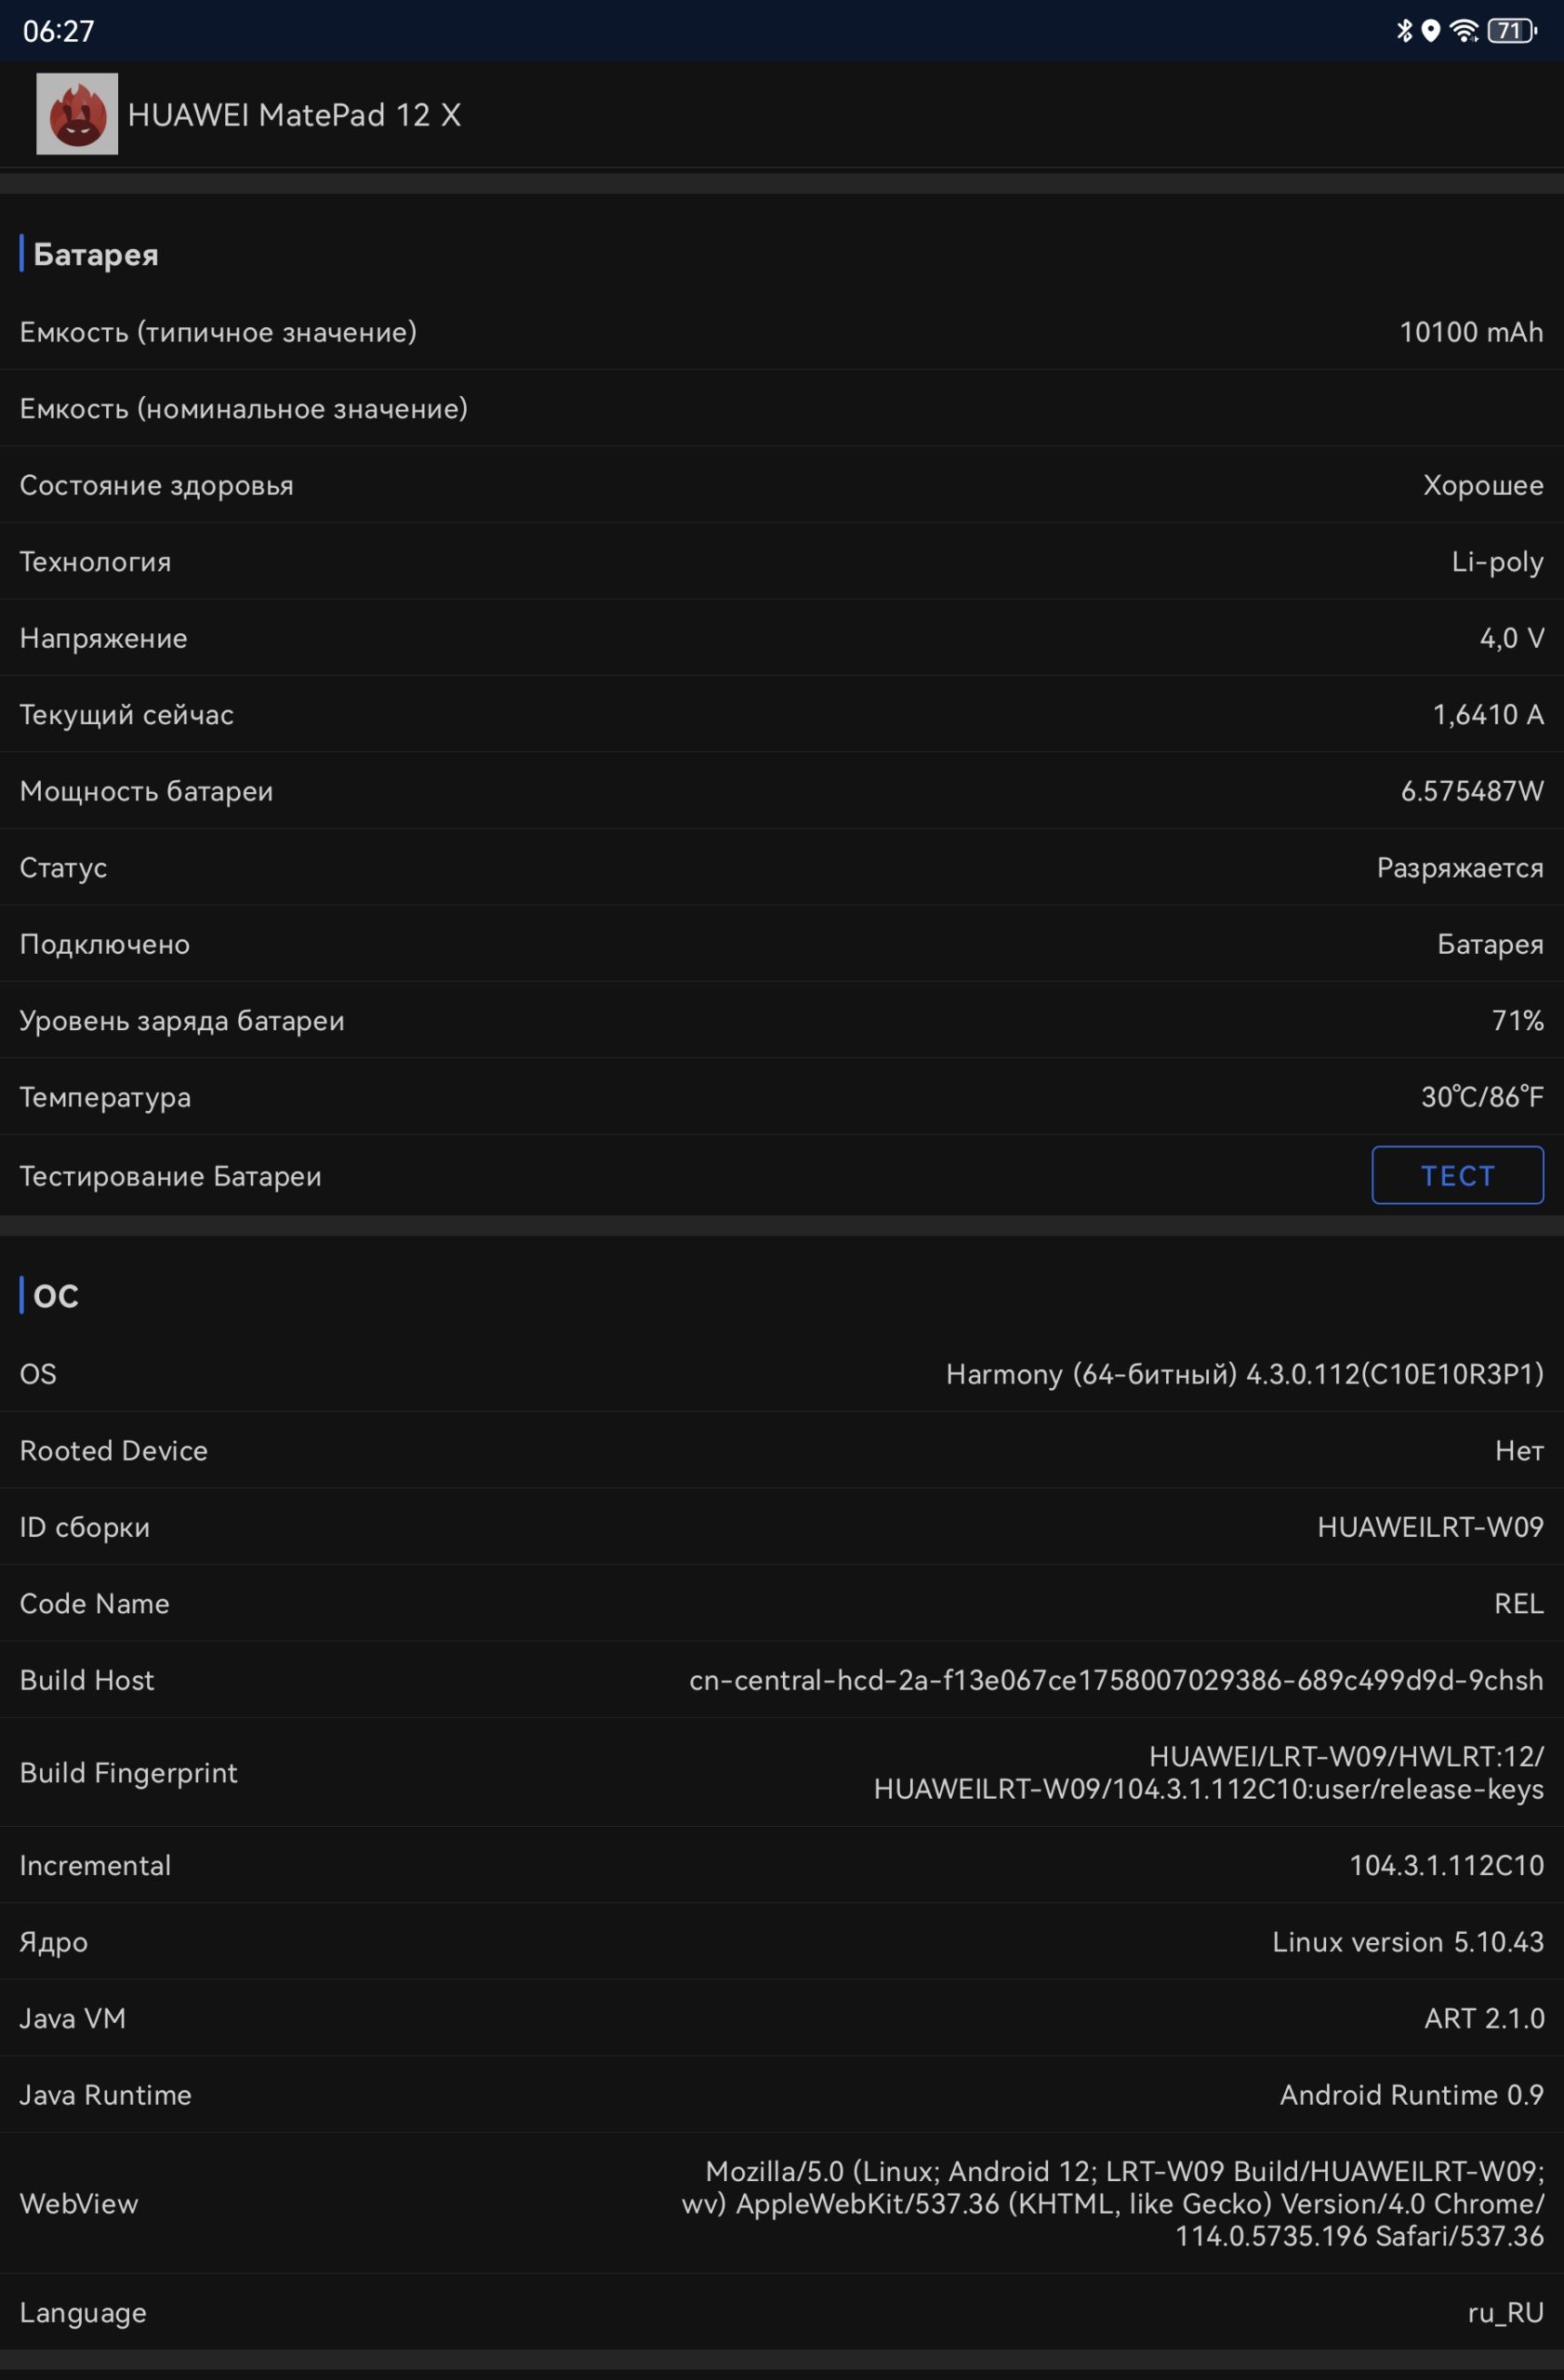Select the Build Fingerprint row
1564x2380 pixels.
pyautogui.click(x=782, y=1772)
